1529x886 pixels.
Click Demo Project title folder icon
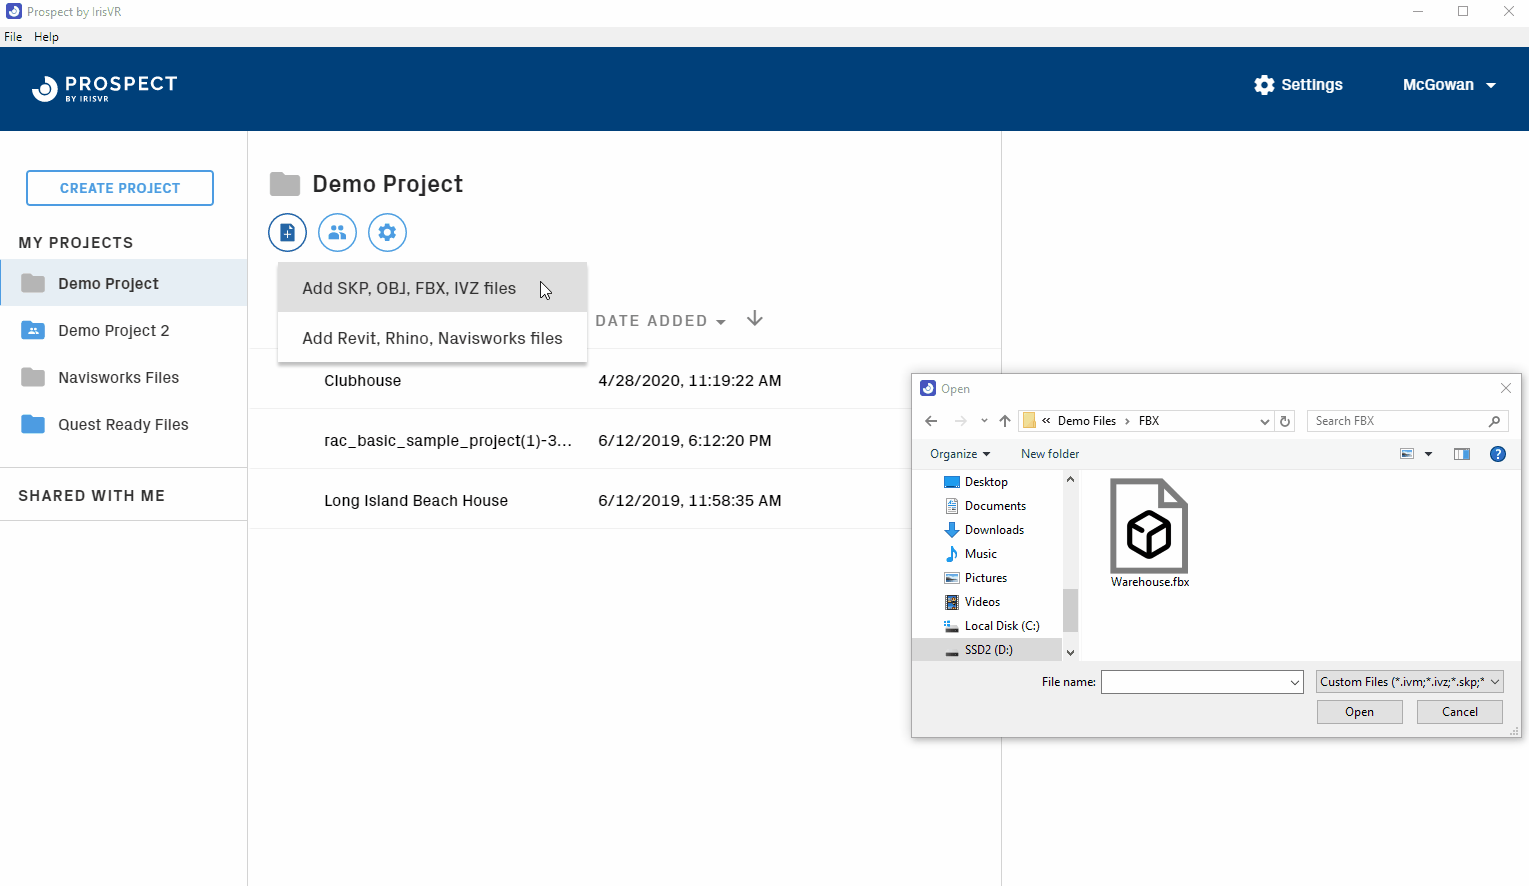point(285,184)
